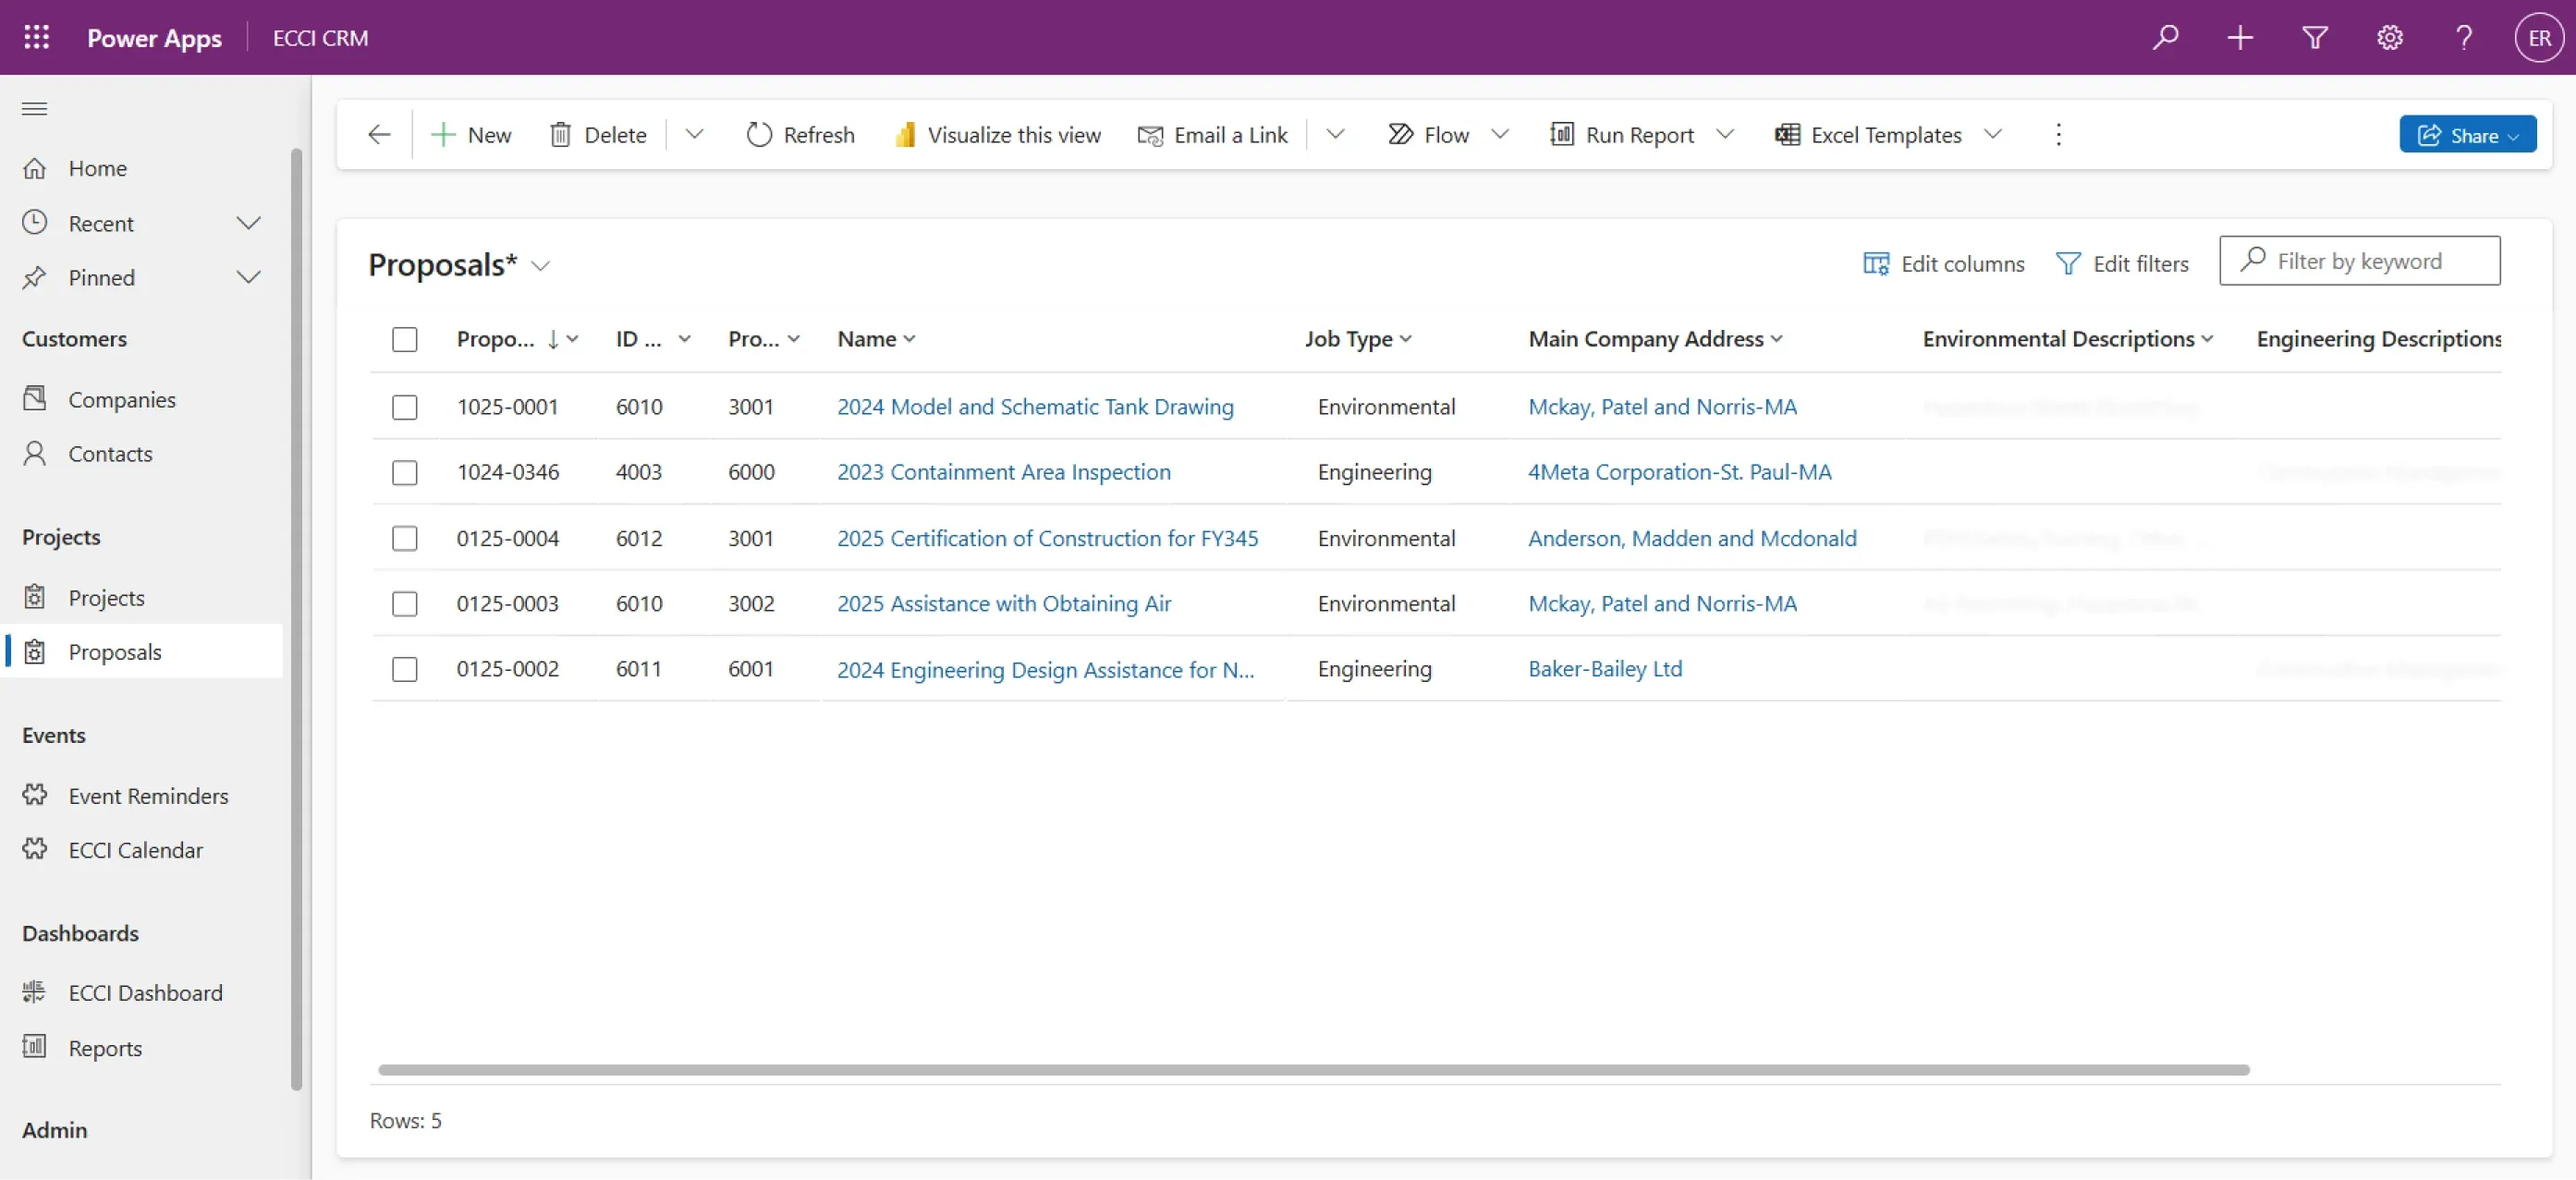
Task: Open the Run Report dropdown arrow
Action: tap(1724, 134)
